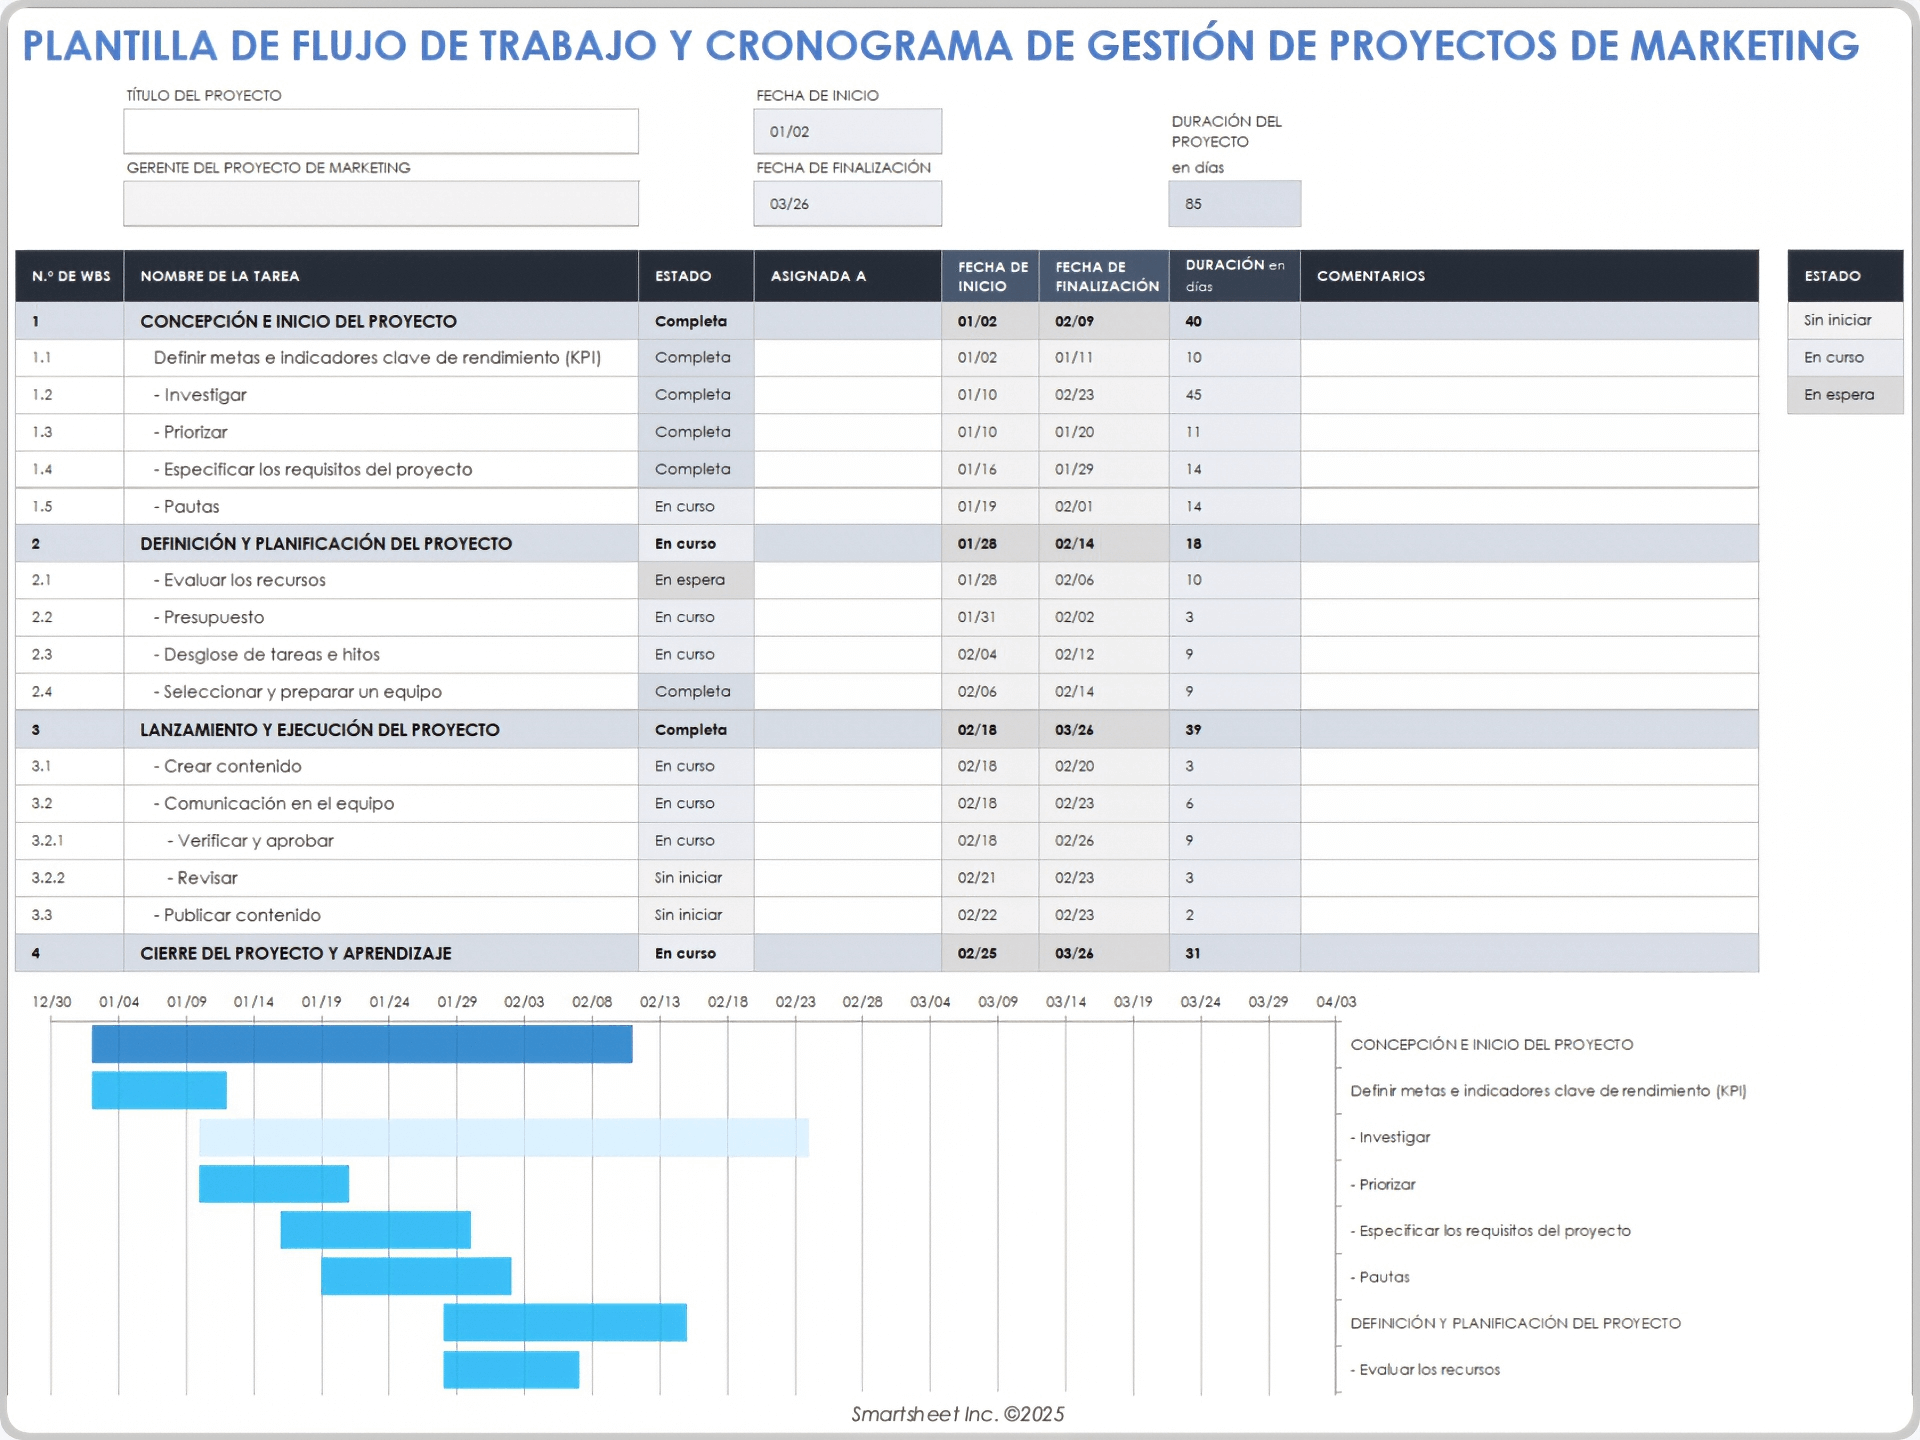This screenshot has width=1920, height=1440.
Task: Open the status cell for Publicar contenido
Action: coord(696,915)
